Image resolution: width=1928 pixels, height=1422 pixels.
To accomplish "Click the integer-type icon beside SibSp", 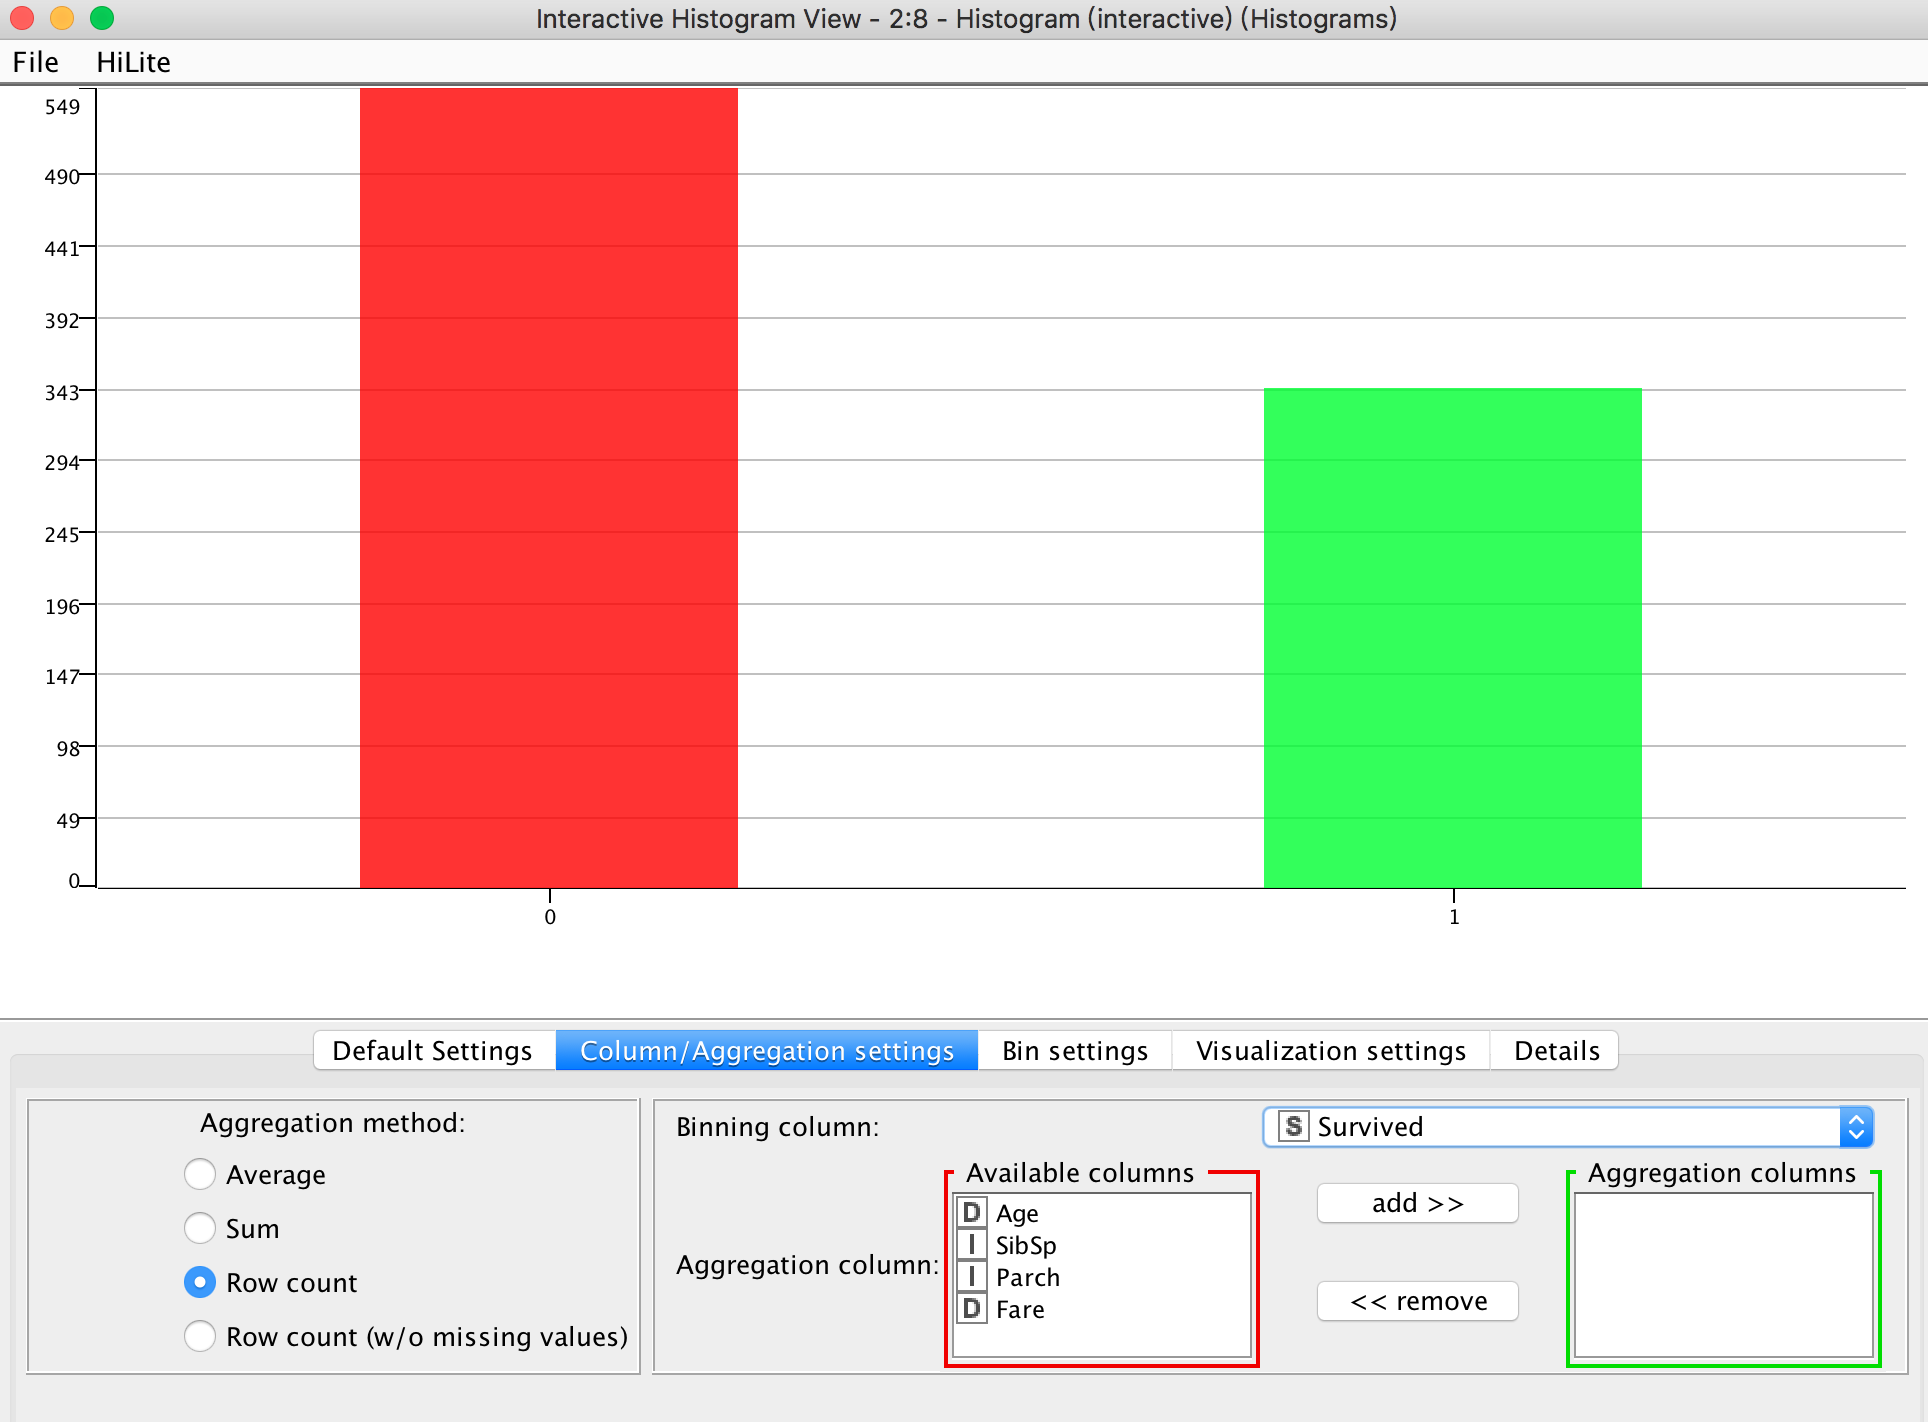I will click(x=972, y=1245).
